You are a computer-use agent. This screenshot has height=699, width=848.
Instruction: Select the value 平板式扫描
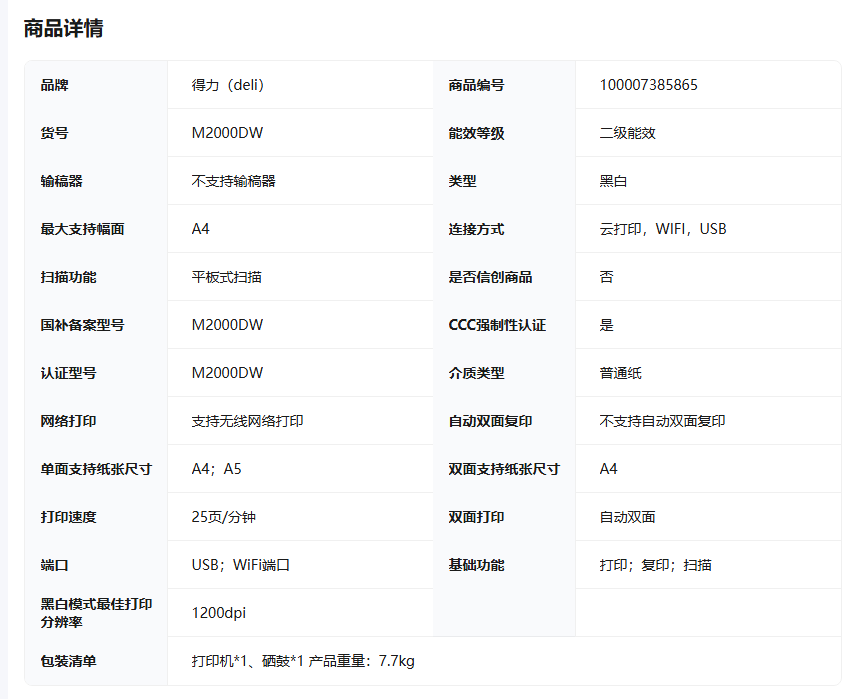tap(227, 277)
